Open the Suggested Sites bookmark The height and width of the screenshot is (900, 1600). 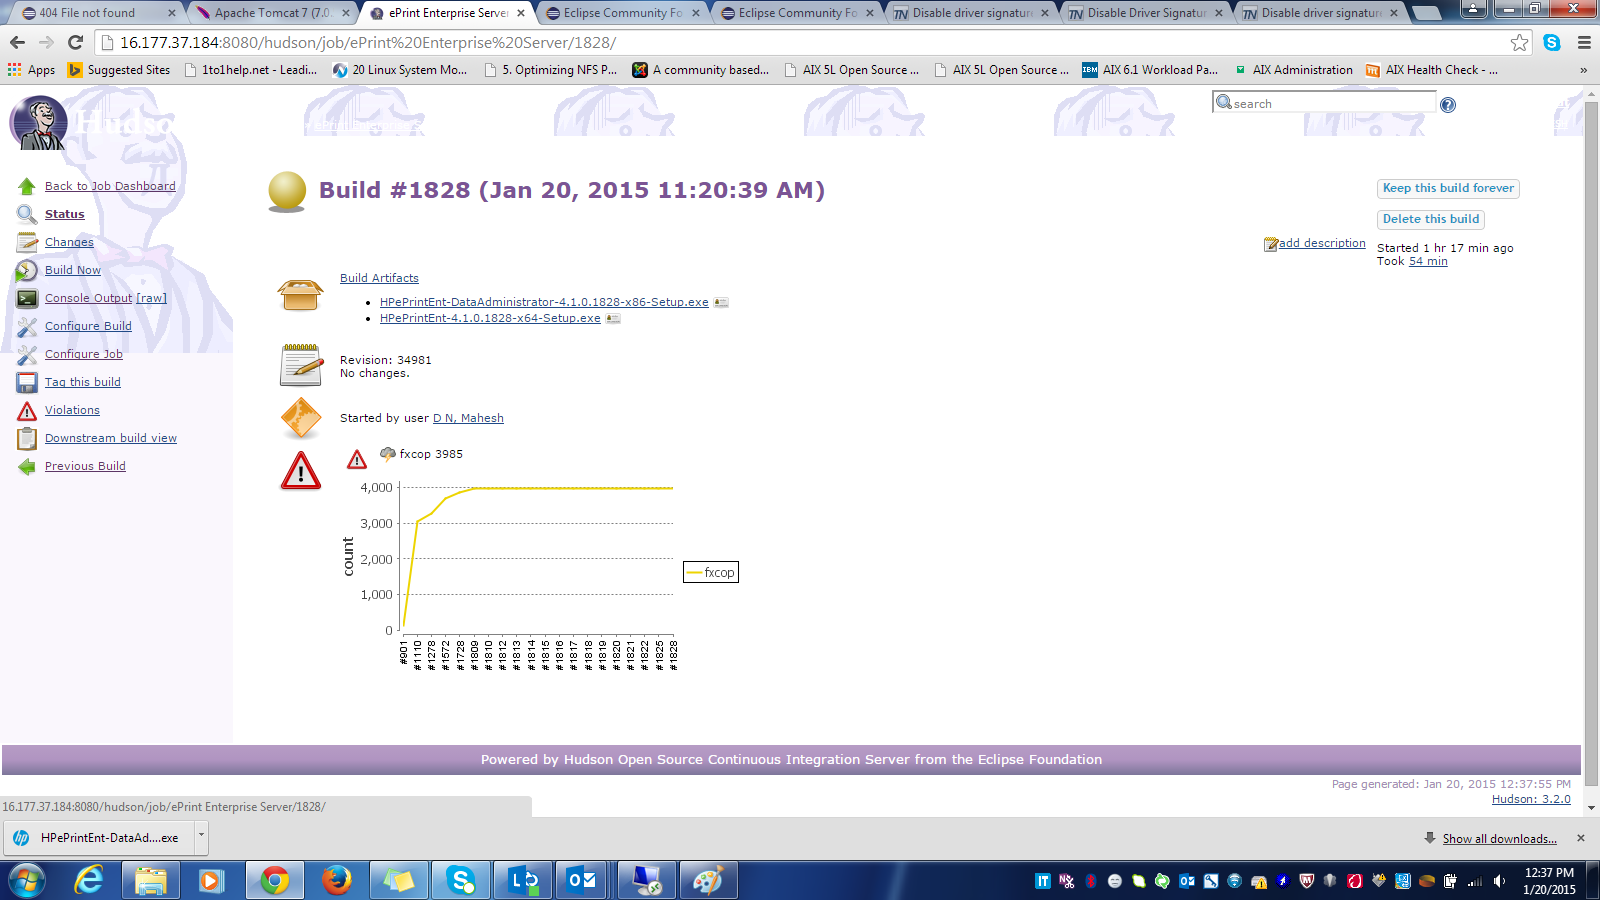(119, 70)
